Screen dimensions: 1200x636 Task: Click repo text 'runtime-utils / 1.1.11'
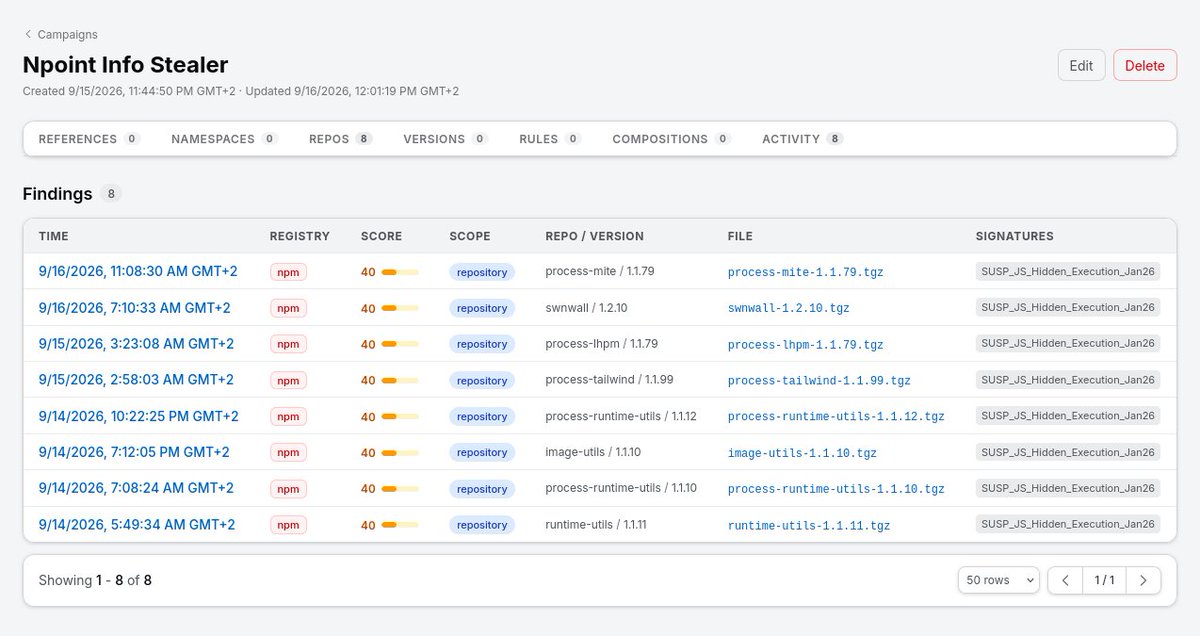[596, 524]
